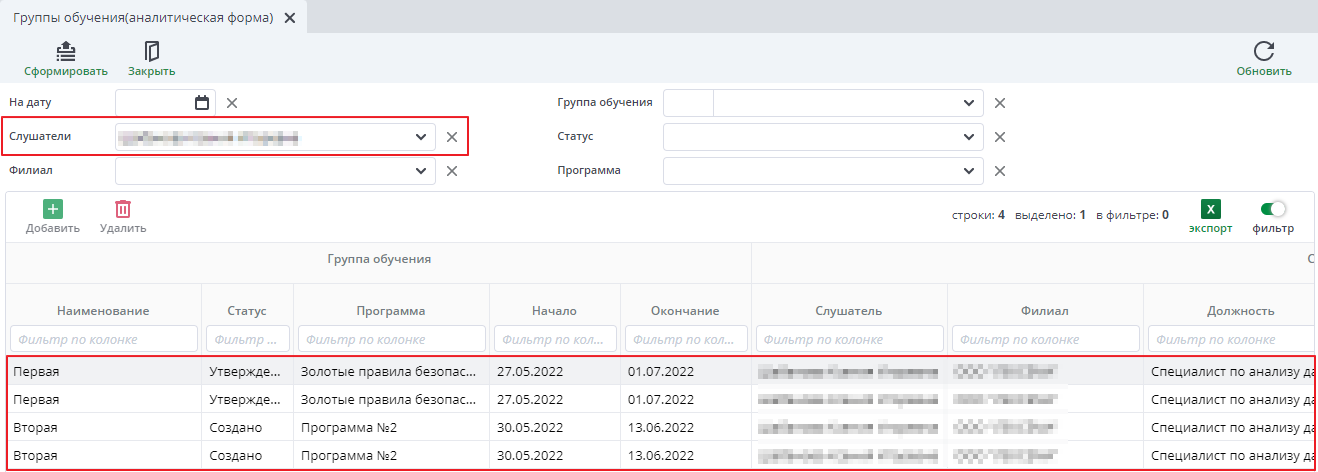Clear the Группа обучения field with X
This screenshot has width=1318, height=472.
pos(999,103)
